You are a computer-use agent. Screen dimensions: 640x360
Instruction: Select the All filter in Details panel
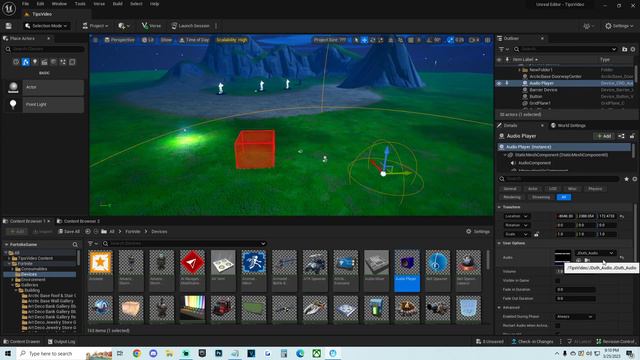pos(564,197)
